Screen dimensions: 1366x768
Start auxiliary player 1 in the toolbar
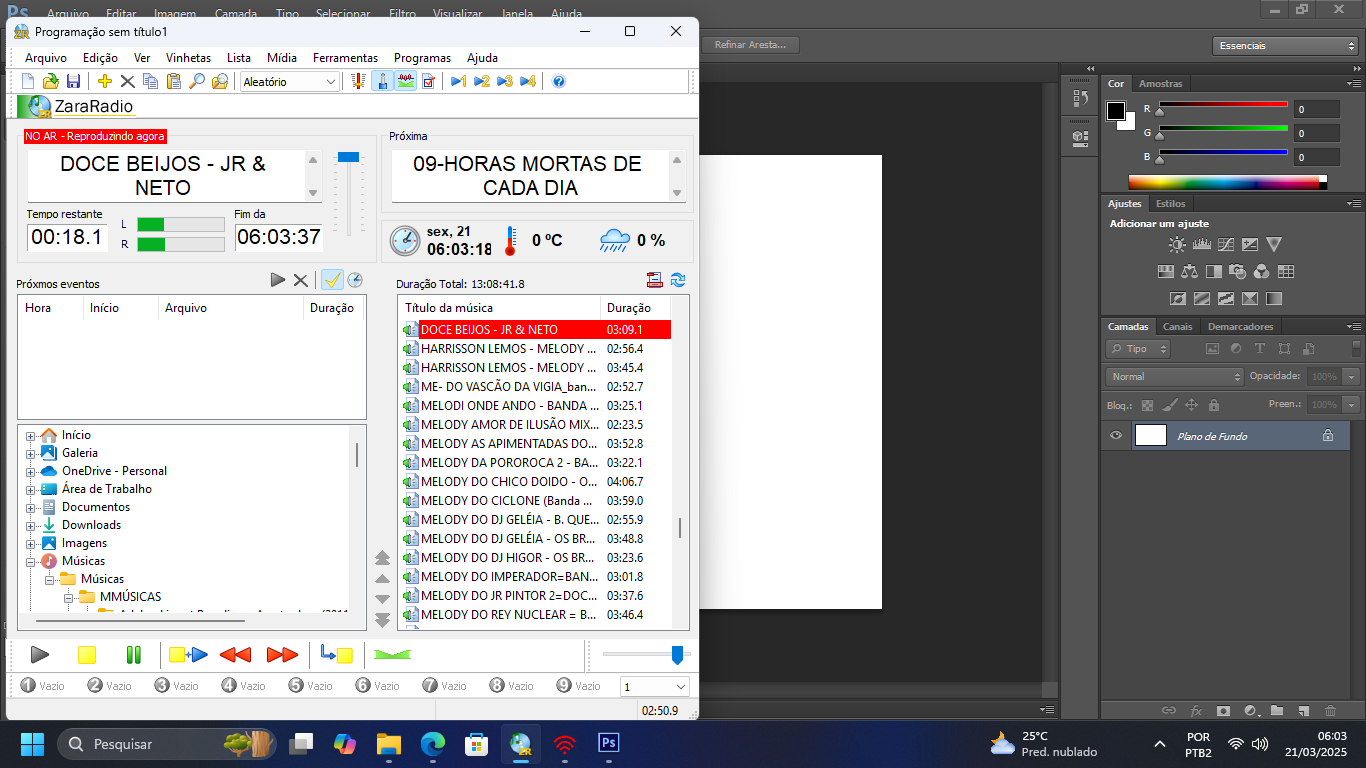(458, 82)
